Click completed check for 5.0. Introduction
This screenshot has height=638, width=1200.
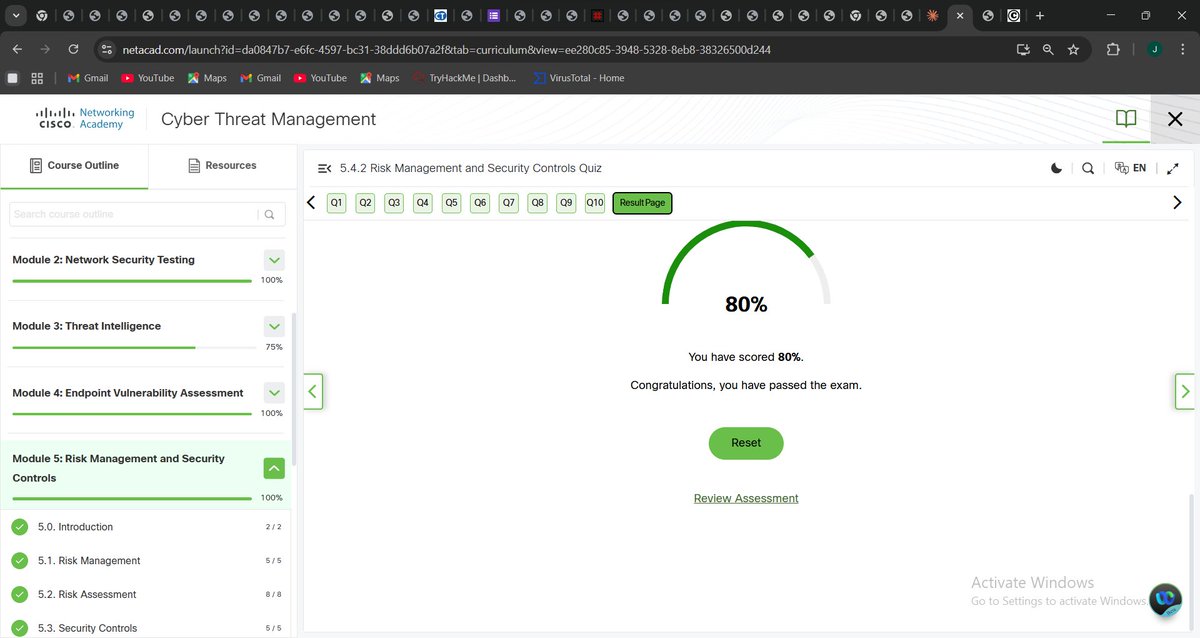coord(20,527)
